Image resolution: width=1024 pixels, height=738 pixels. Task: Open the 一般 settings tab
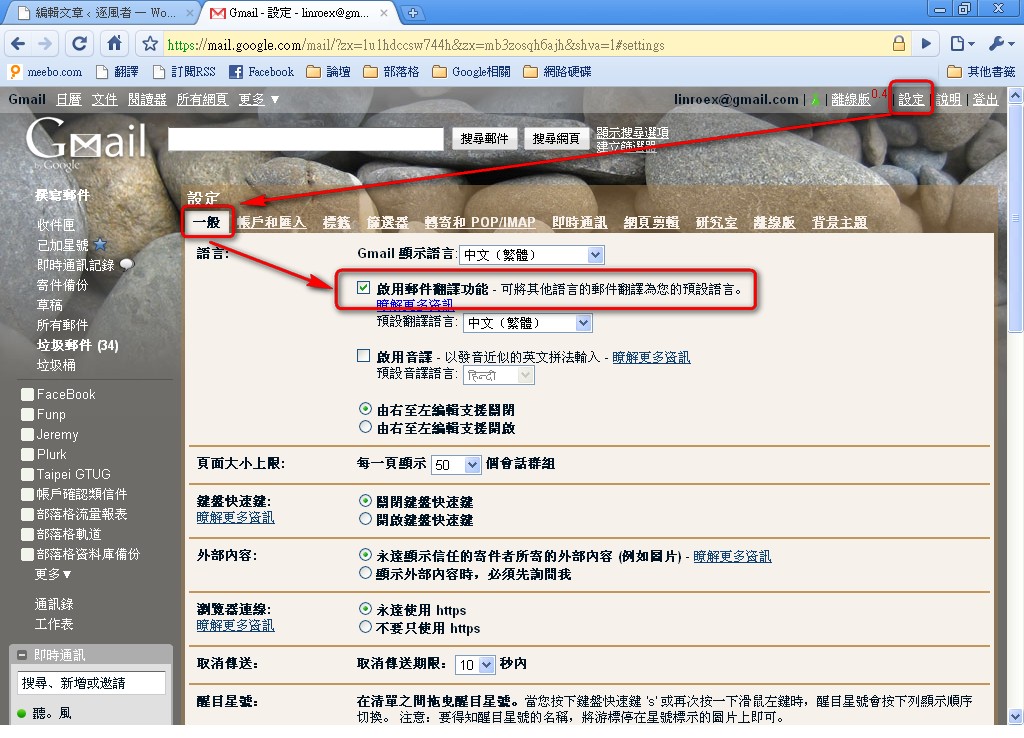tap(207, 222)
